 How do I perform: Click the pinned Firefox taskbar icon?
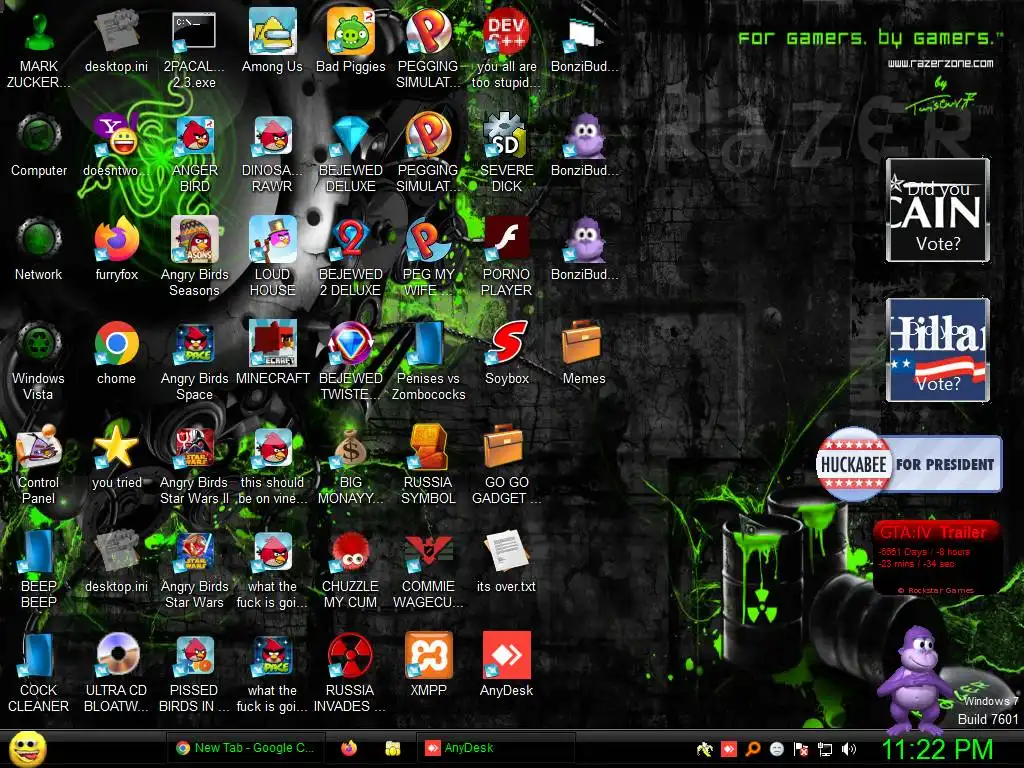pos(349,748)
